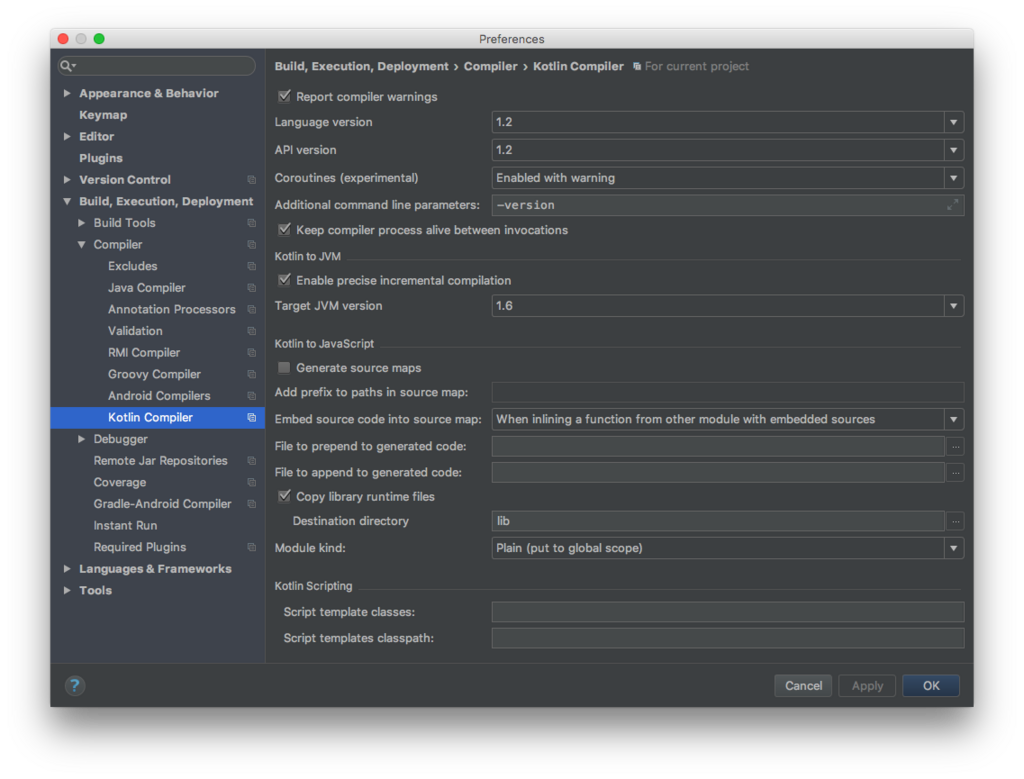Click the Script templates classpath field
The image size is (1024, 779).
pyautogui.click(x=728, y=638)
